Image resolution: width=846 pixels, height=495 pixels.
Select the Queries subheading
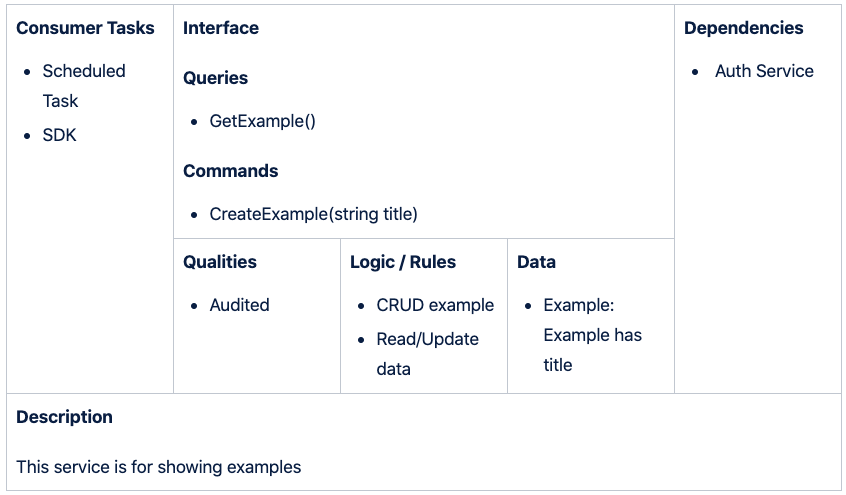click(x=215, y=78)
